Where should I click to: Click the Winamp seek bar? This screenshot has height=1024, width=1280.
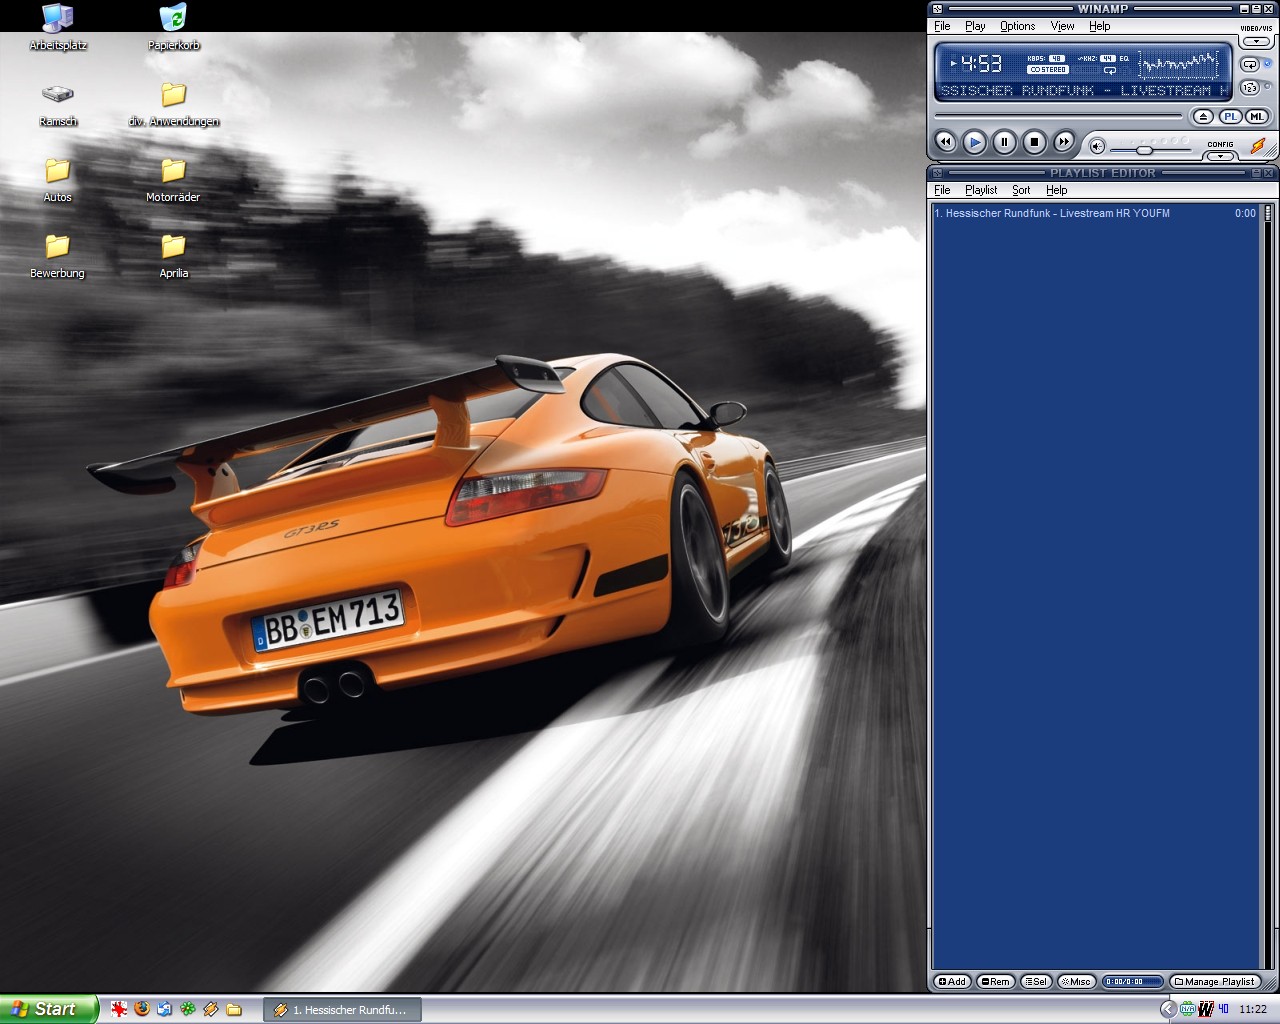click(1058, 116)
